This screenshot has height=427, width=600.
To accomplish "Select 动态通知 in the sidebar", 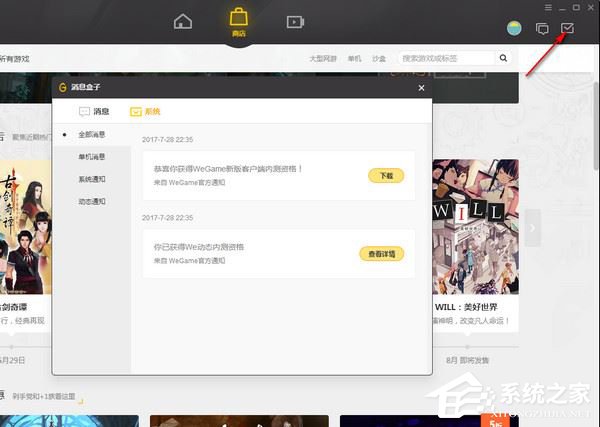I will coord(92,201).
